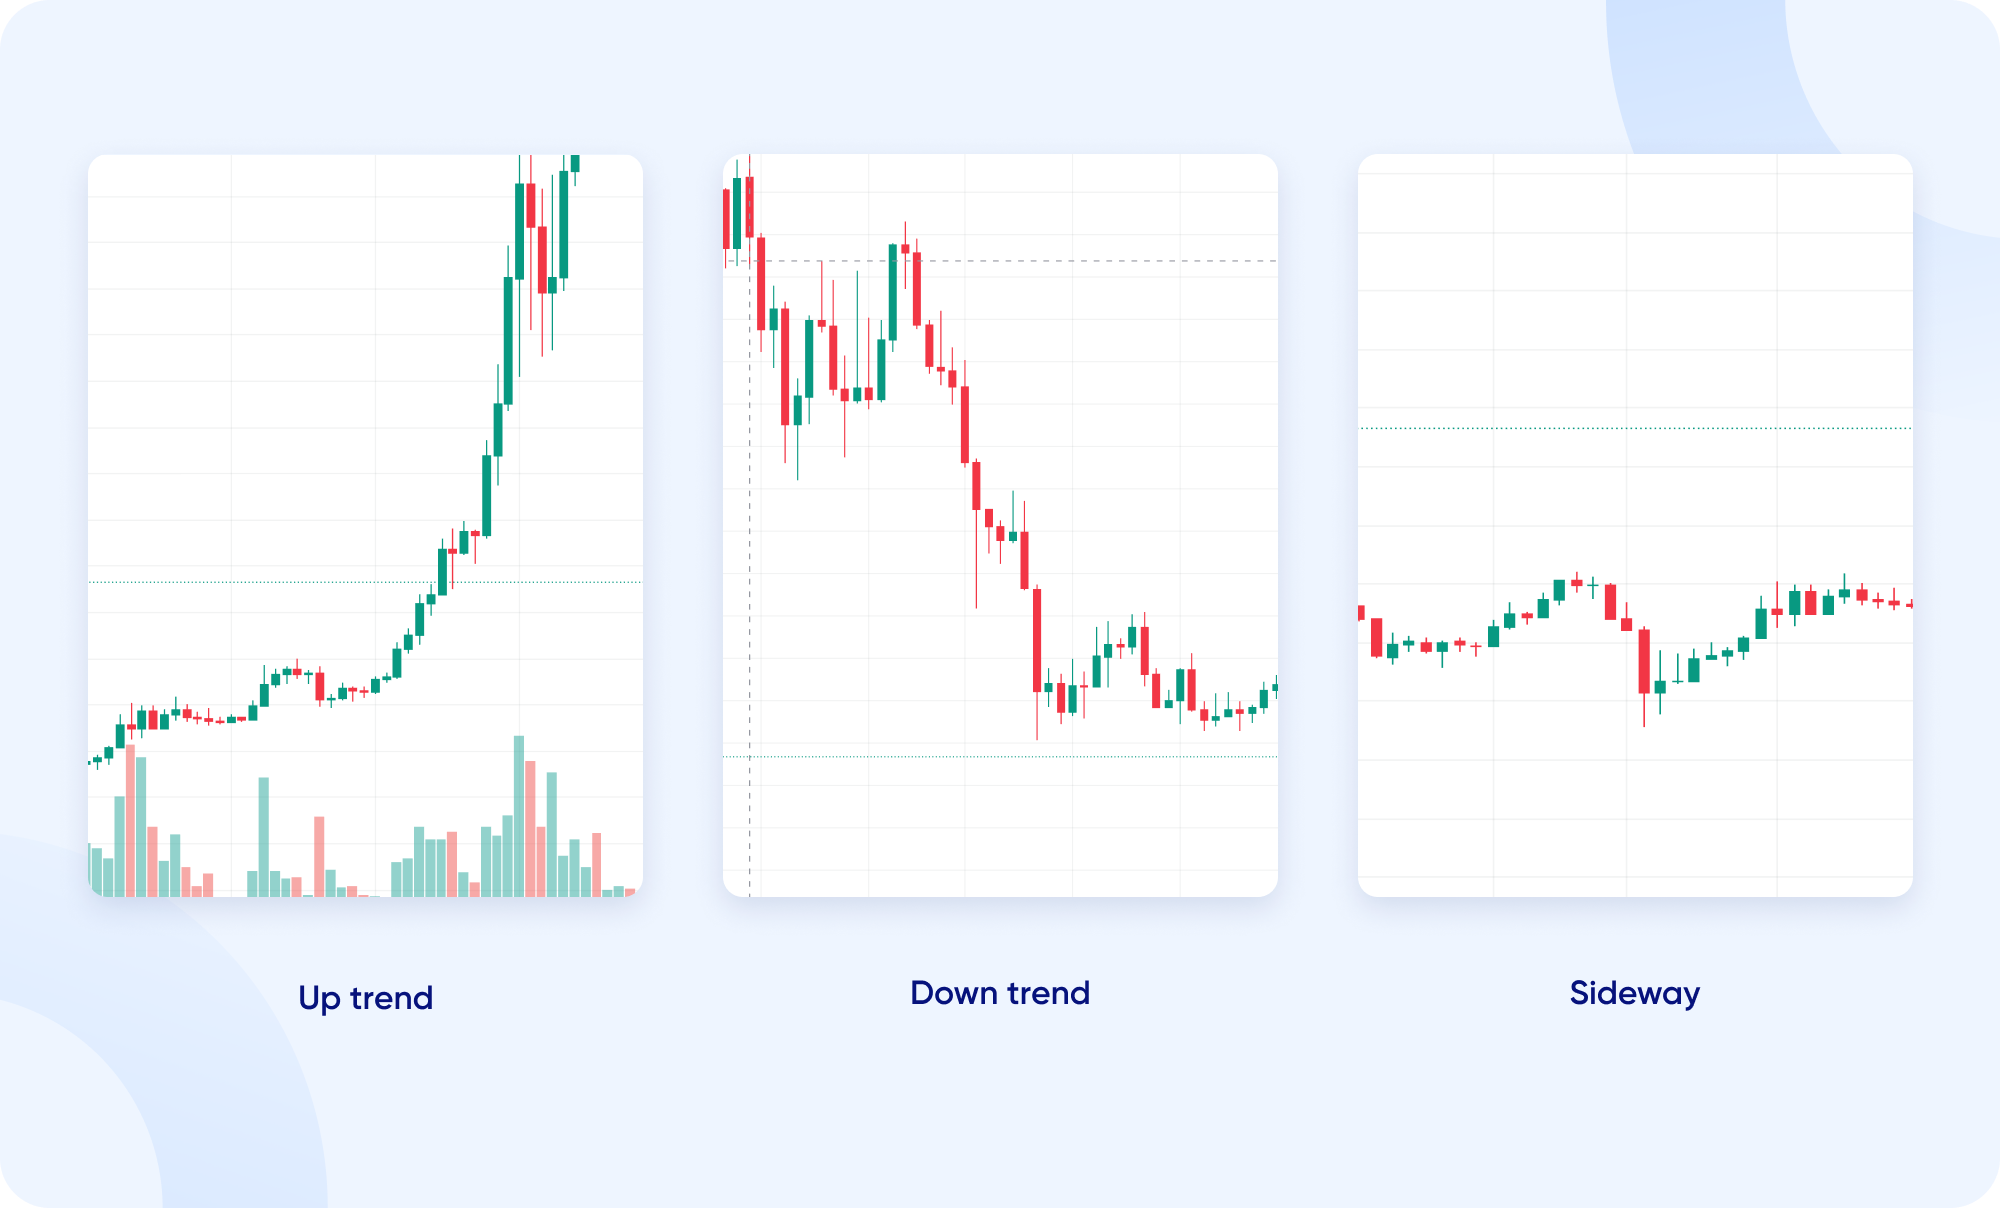The height and width of the screenshot is (1208, 2000).
Task: Click tall red volume bar at left of Up trend chart
Action: pyautogui.click(x=130, y=820)
